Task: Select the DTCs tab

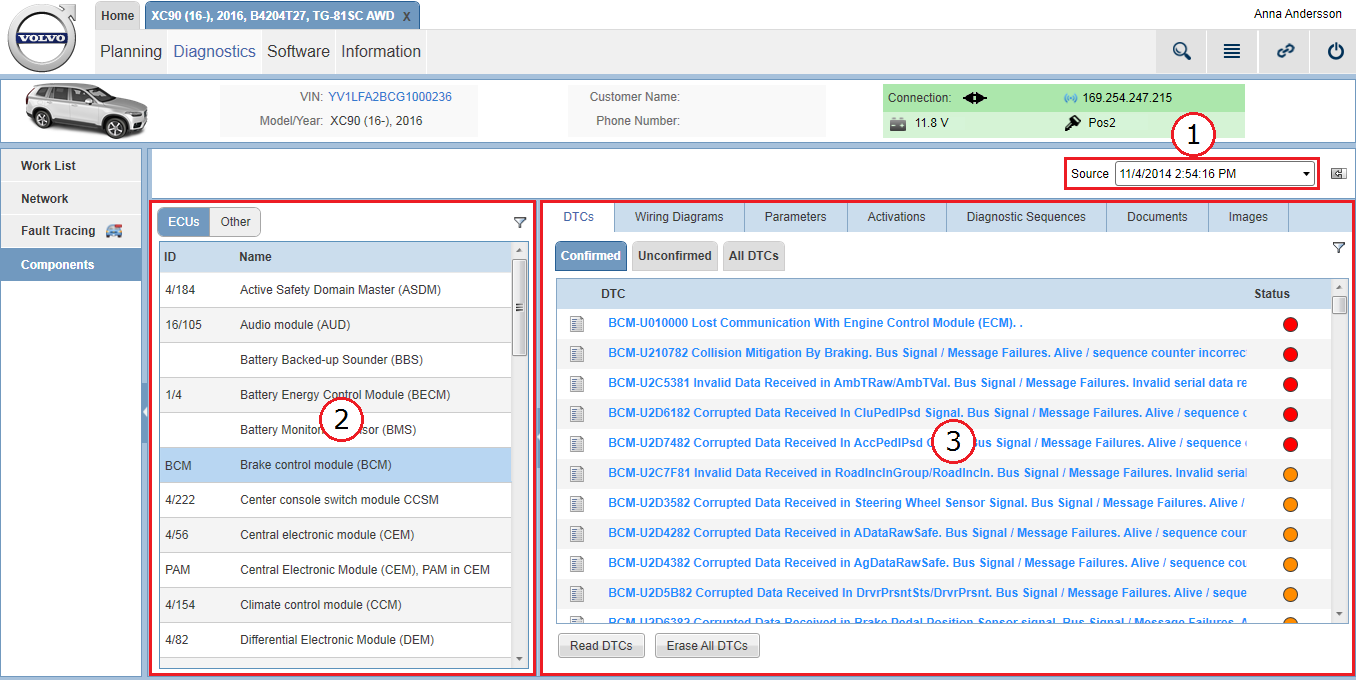Action: pyautogui.click(x=579, y=217)
